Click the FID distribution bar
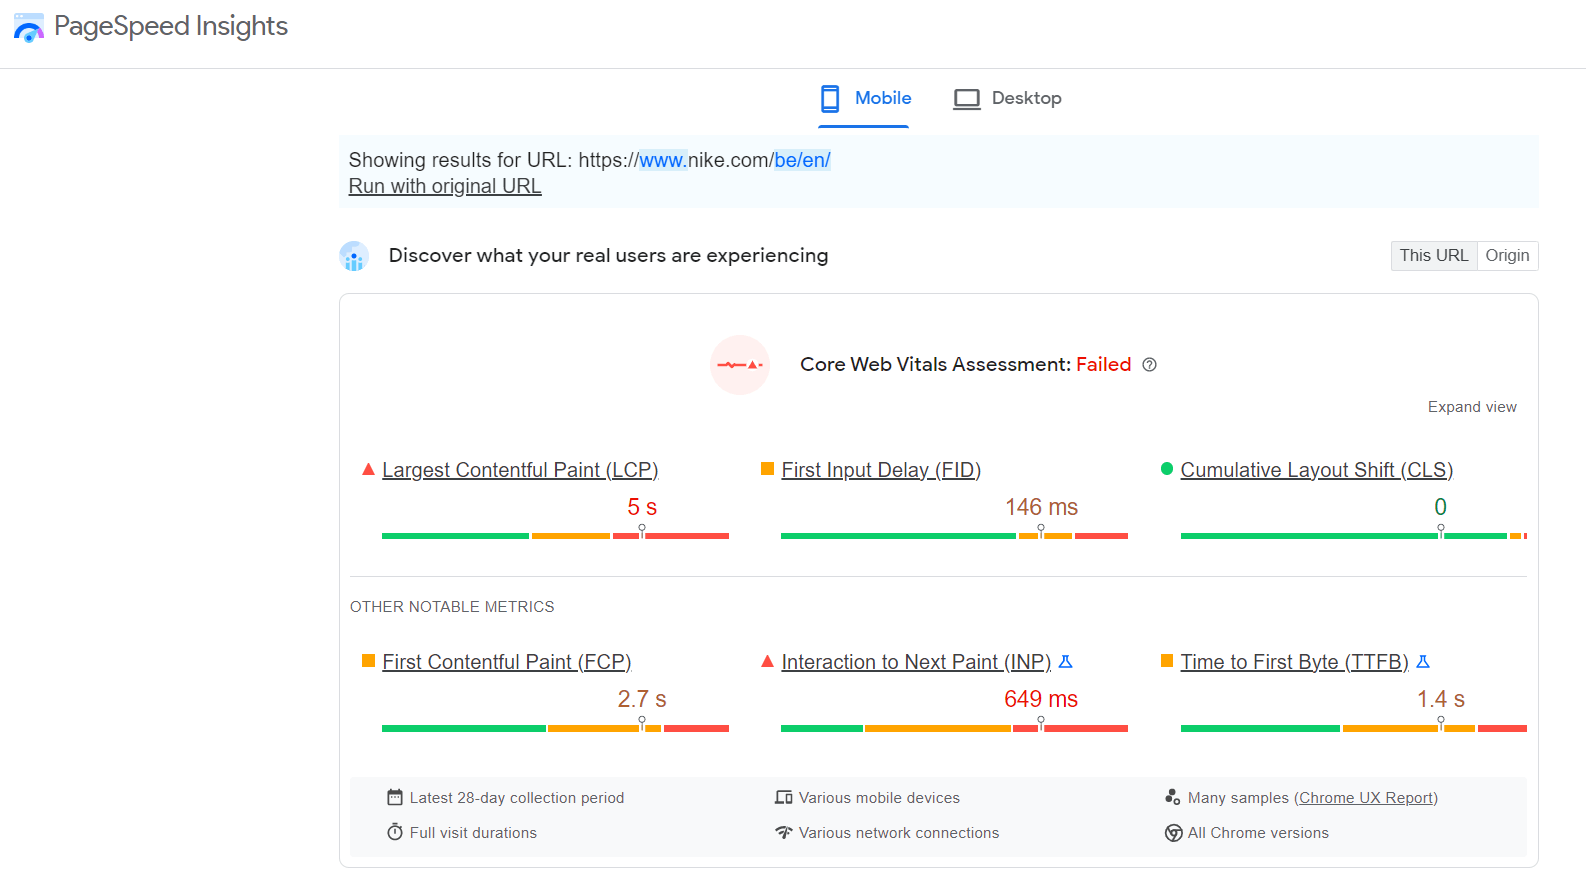Screen dimensions: 1586x877 (954, 536)
